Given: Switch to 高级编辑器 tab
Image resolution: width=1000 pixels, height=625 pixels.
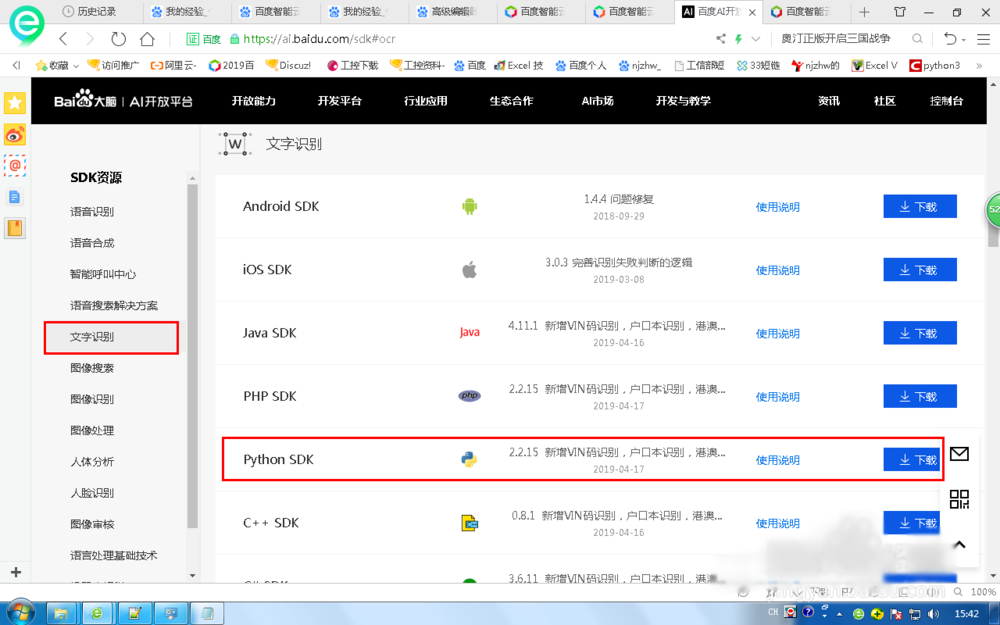Looking at the screenshot, I should [446, 11].
